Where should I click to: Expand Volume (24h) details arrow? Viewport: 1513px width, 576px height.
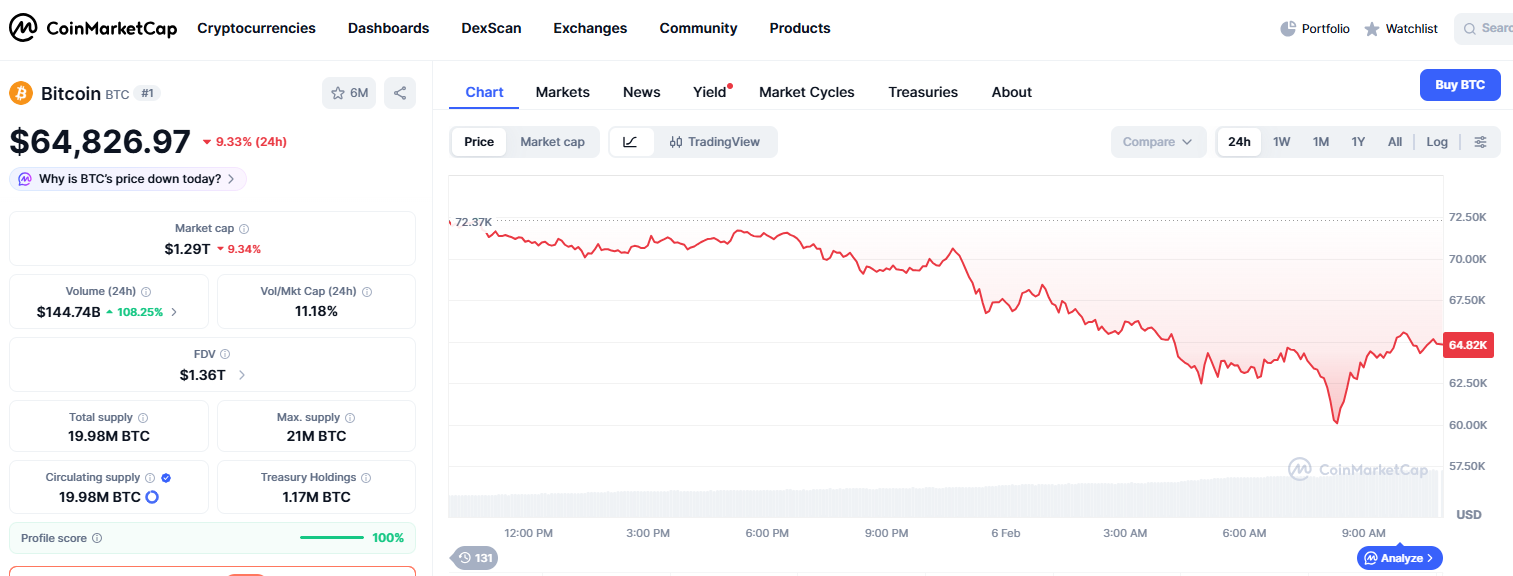point(174,312)
